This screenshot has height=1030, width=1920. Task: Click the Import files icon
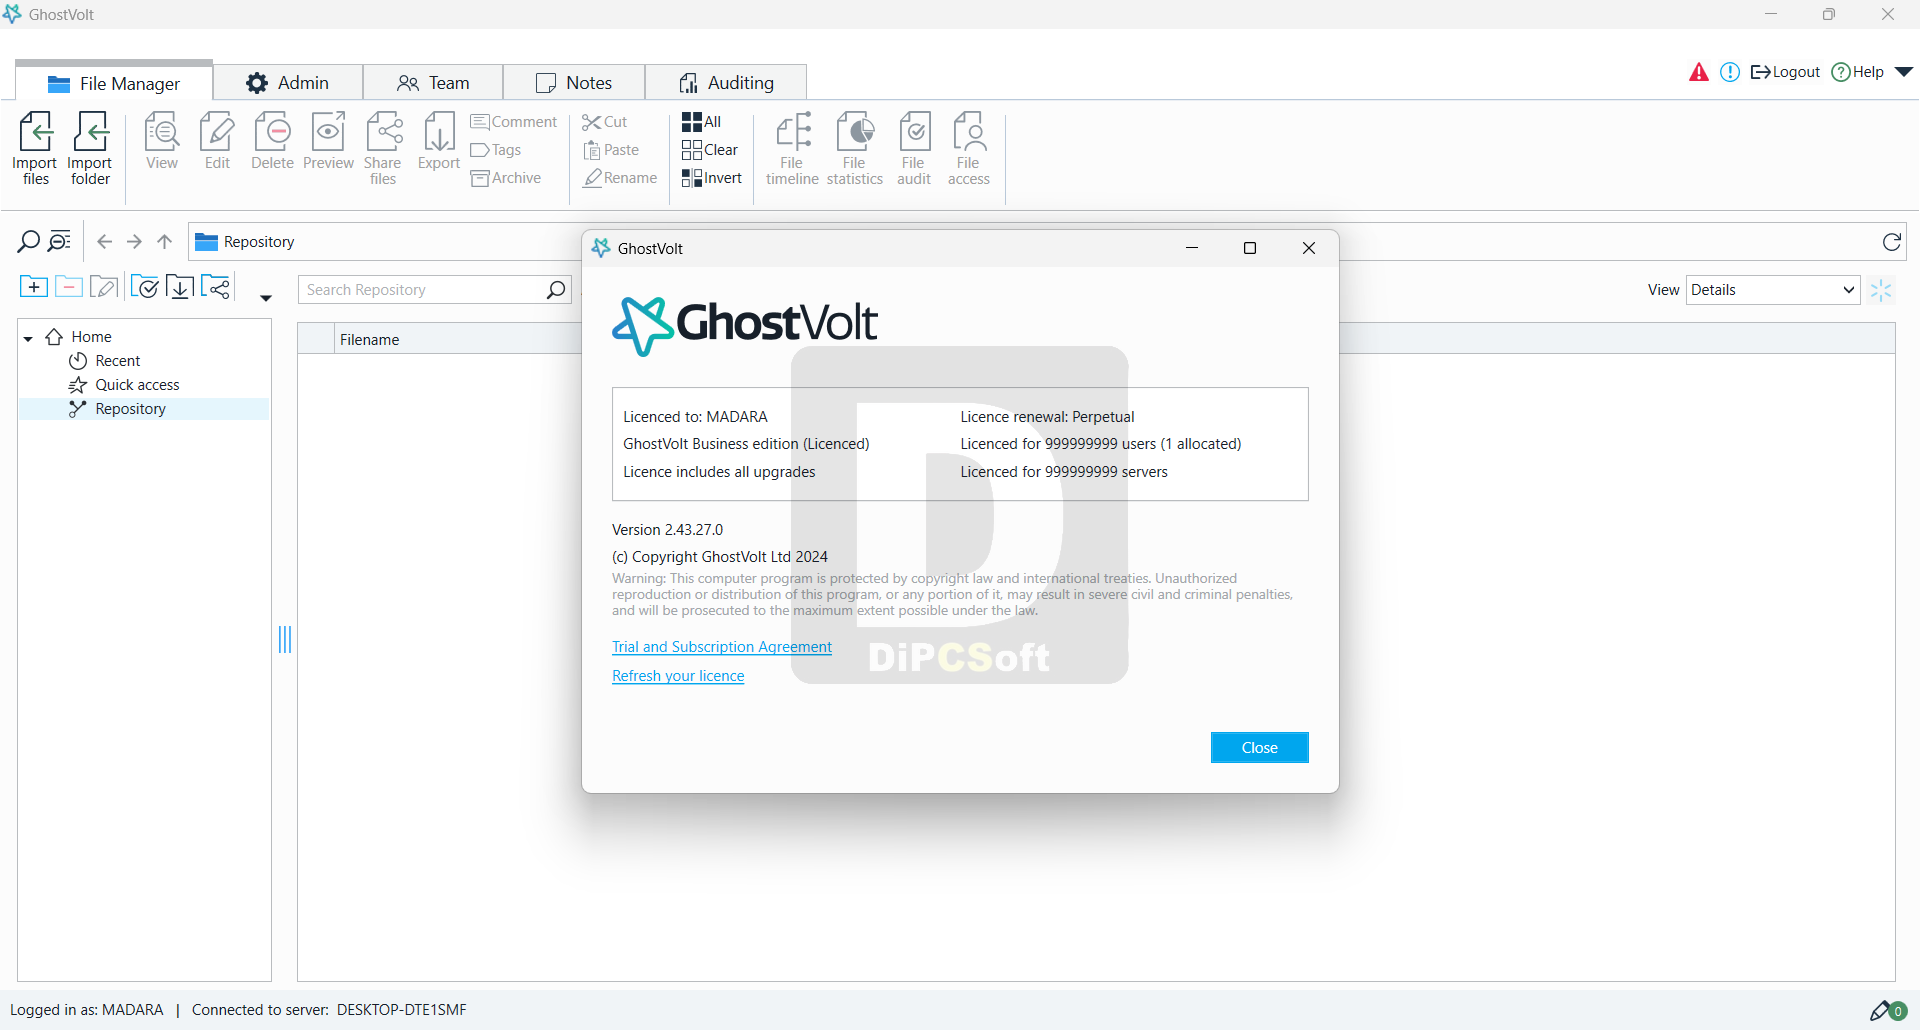[35, 148]
